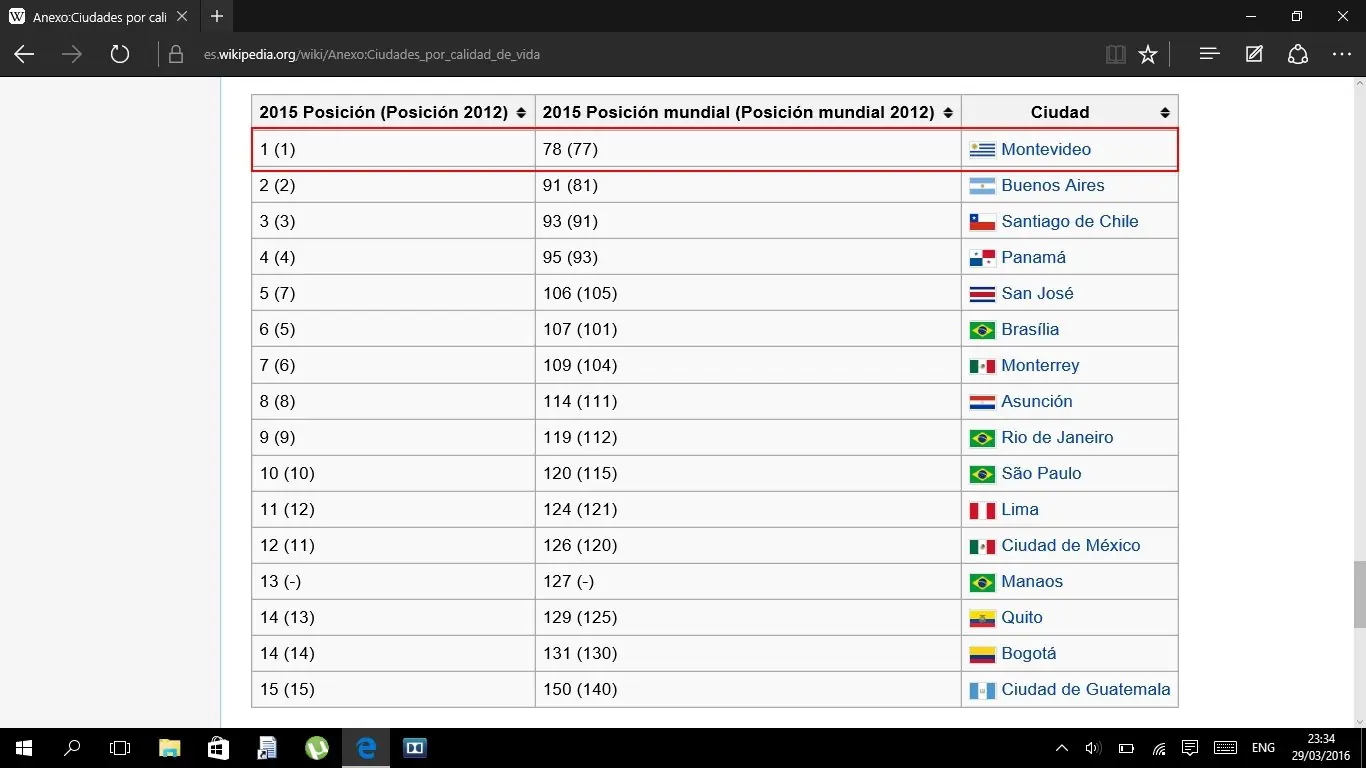1366x768 pixels.
Task: Add page to favorites star
Action: point(1148,54)
